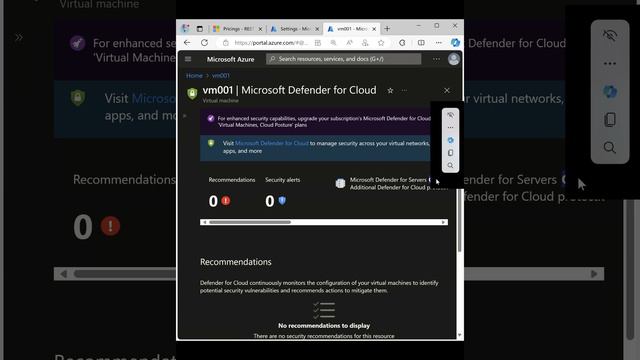This screenshot has width=640, height=360.
Task: Go to Home breadcrumb link
Action: tap(194, 76)
